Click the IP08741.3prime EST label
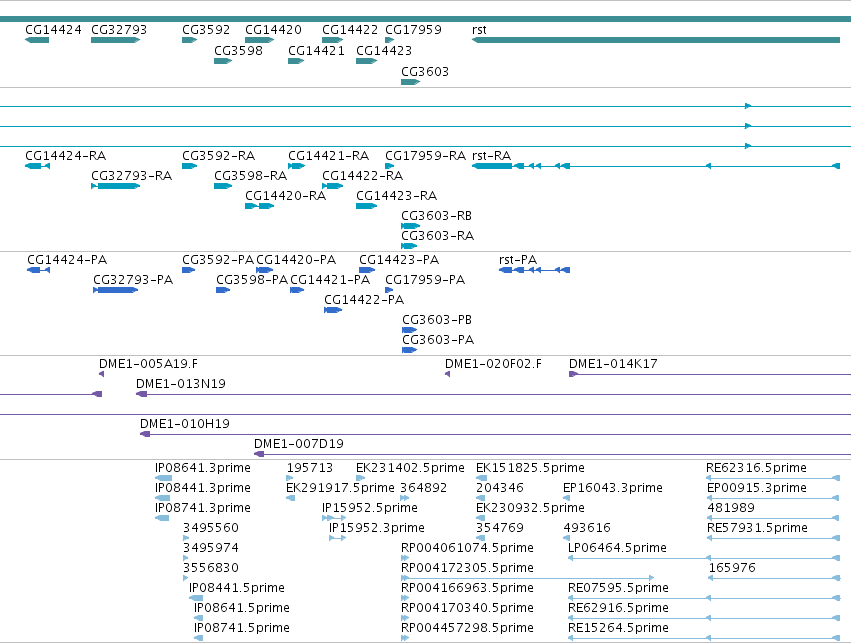The image size is (851, 643). 203,508
